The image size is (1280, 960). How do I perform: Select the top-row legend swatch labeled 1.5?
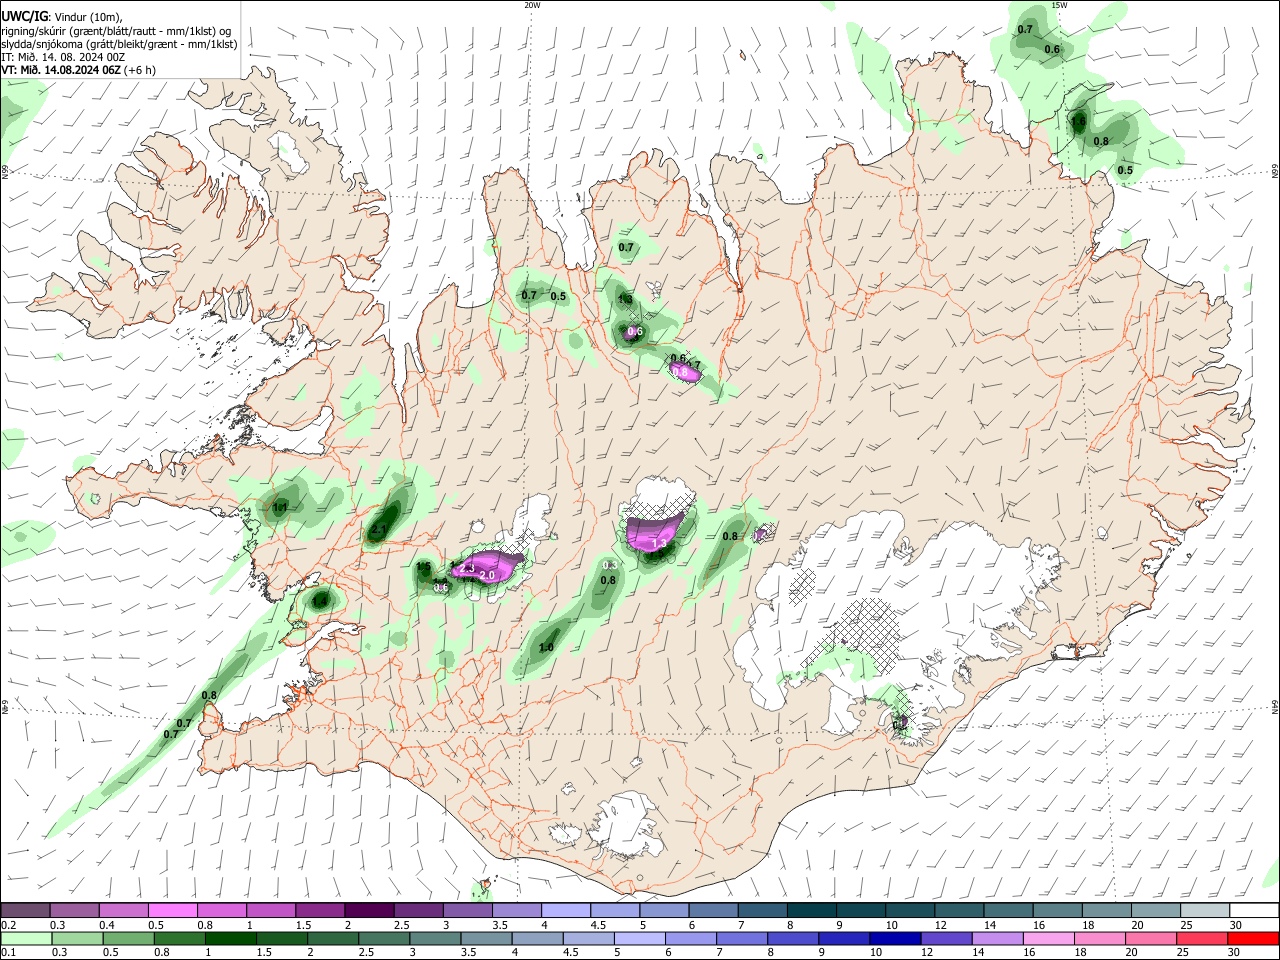click(319, 910)
